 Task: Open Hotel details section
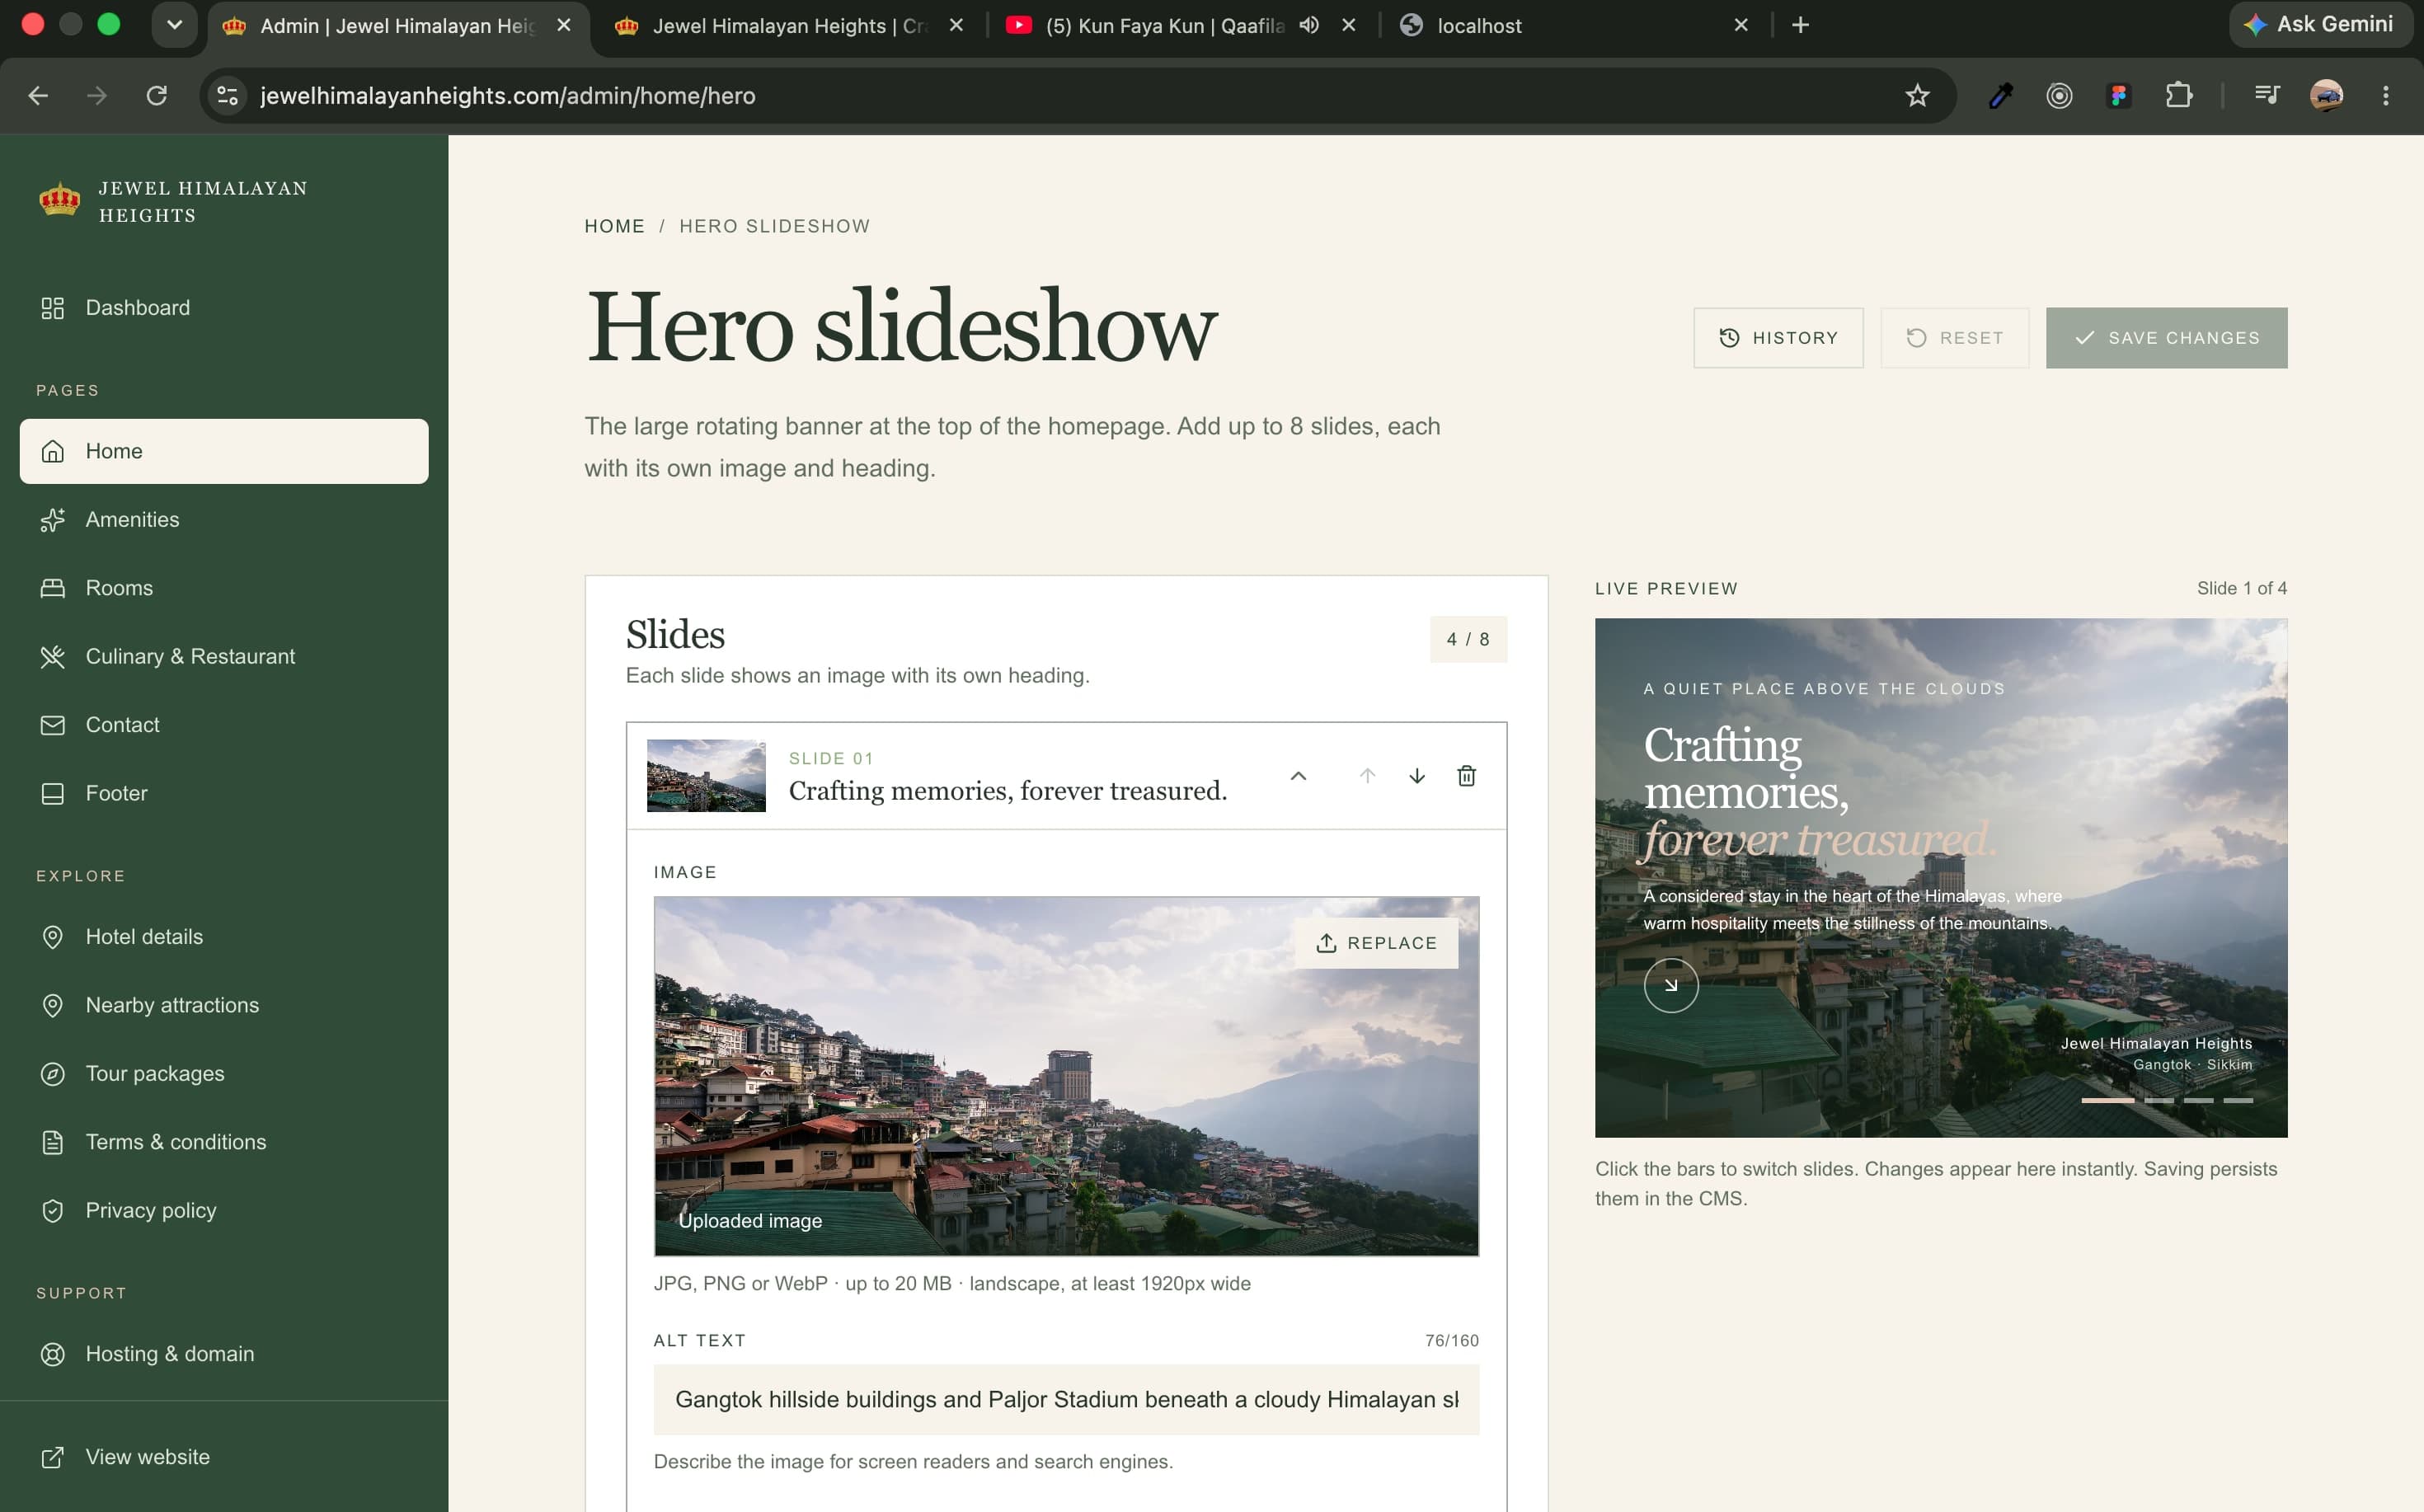pyautogui.click(x=224, y=937)
